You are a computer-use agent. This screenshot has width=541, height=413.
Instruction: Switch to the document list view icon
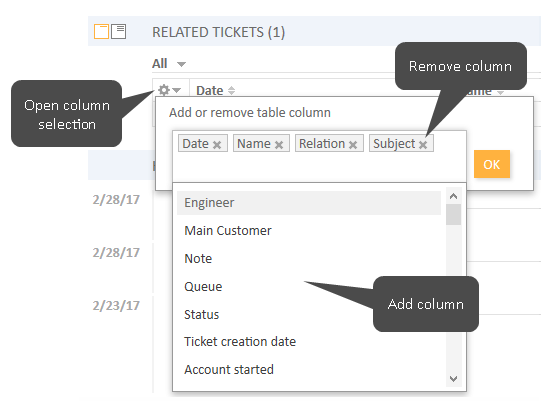(118, 31)
